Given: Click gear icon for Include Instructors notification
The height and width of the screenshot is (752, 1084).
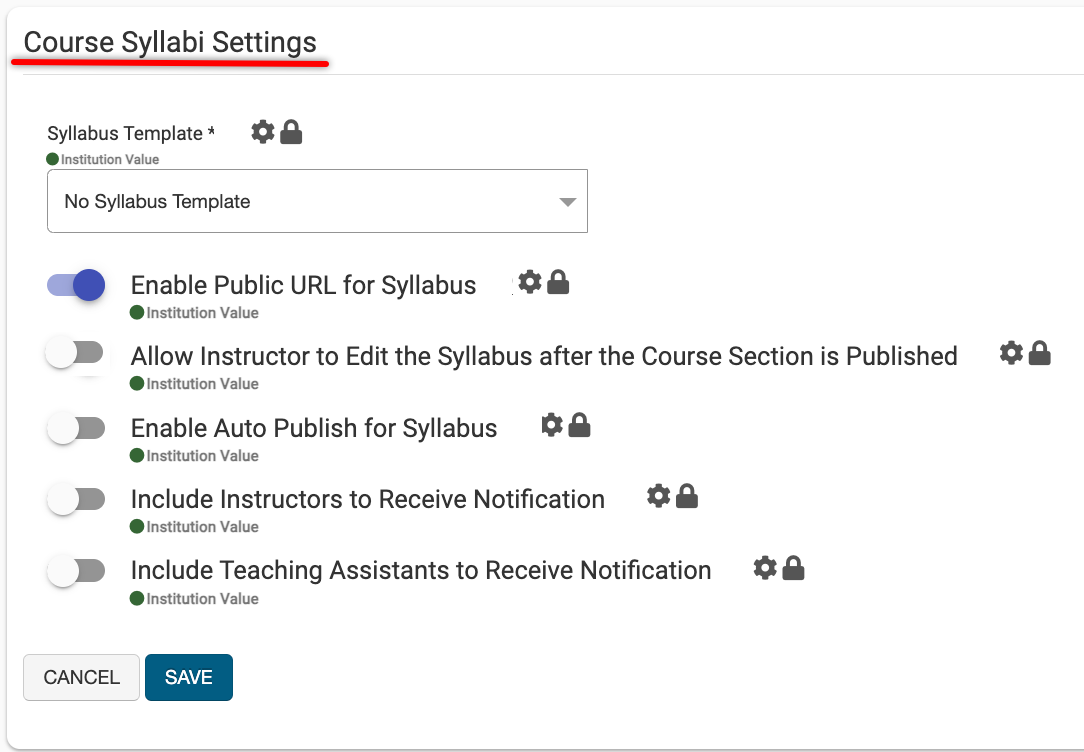Looking at the screenshot, I should (x=658, y=496).
